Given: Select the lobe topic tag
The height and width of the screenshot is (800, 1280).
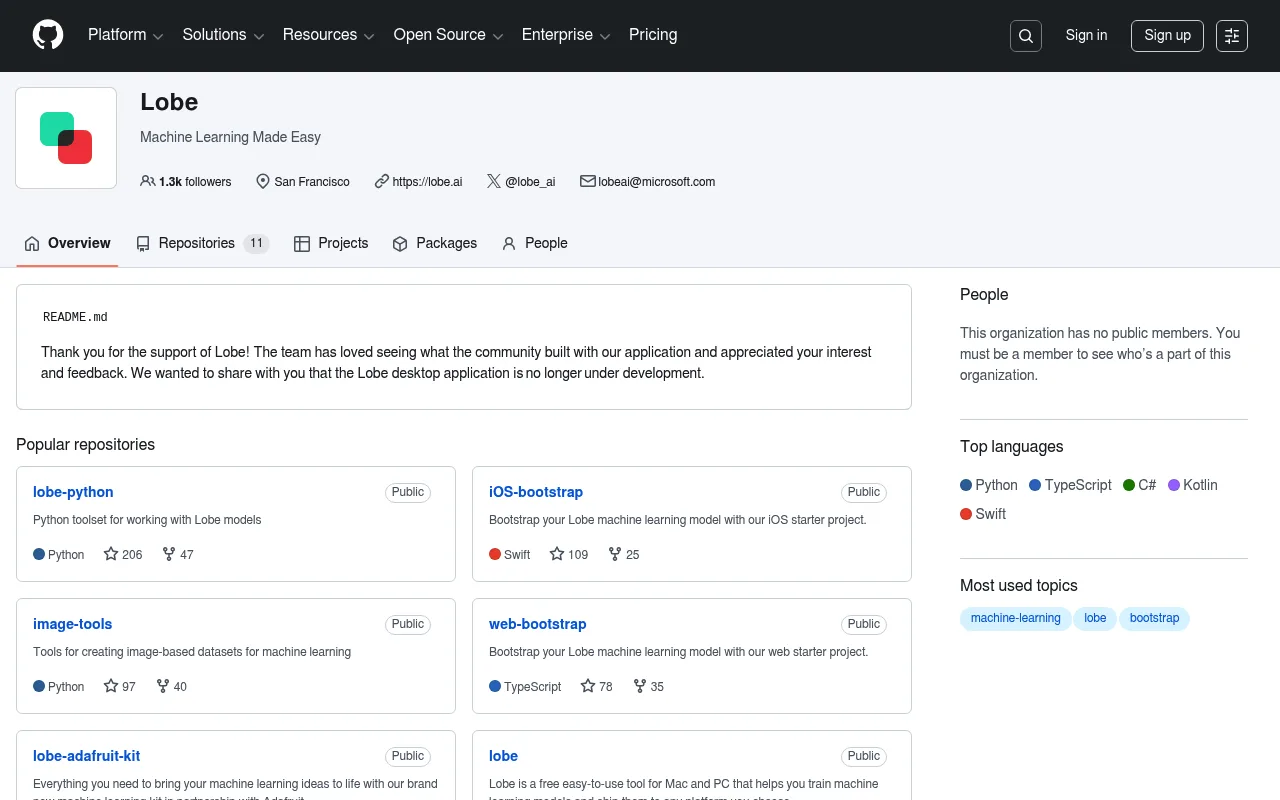Looking at the screenshot, I should tap(1096, 618).
